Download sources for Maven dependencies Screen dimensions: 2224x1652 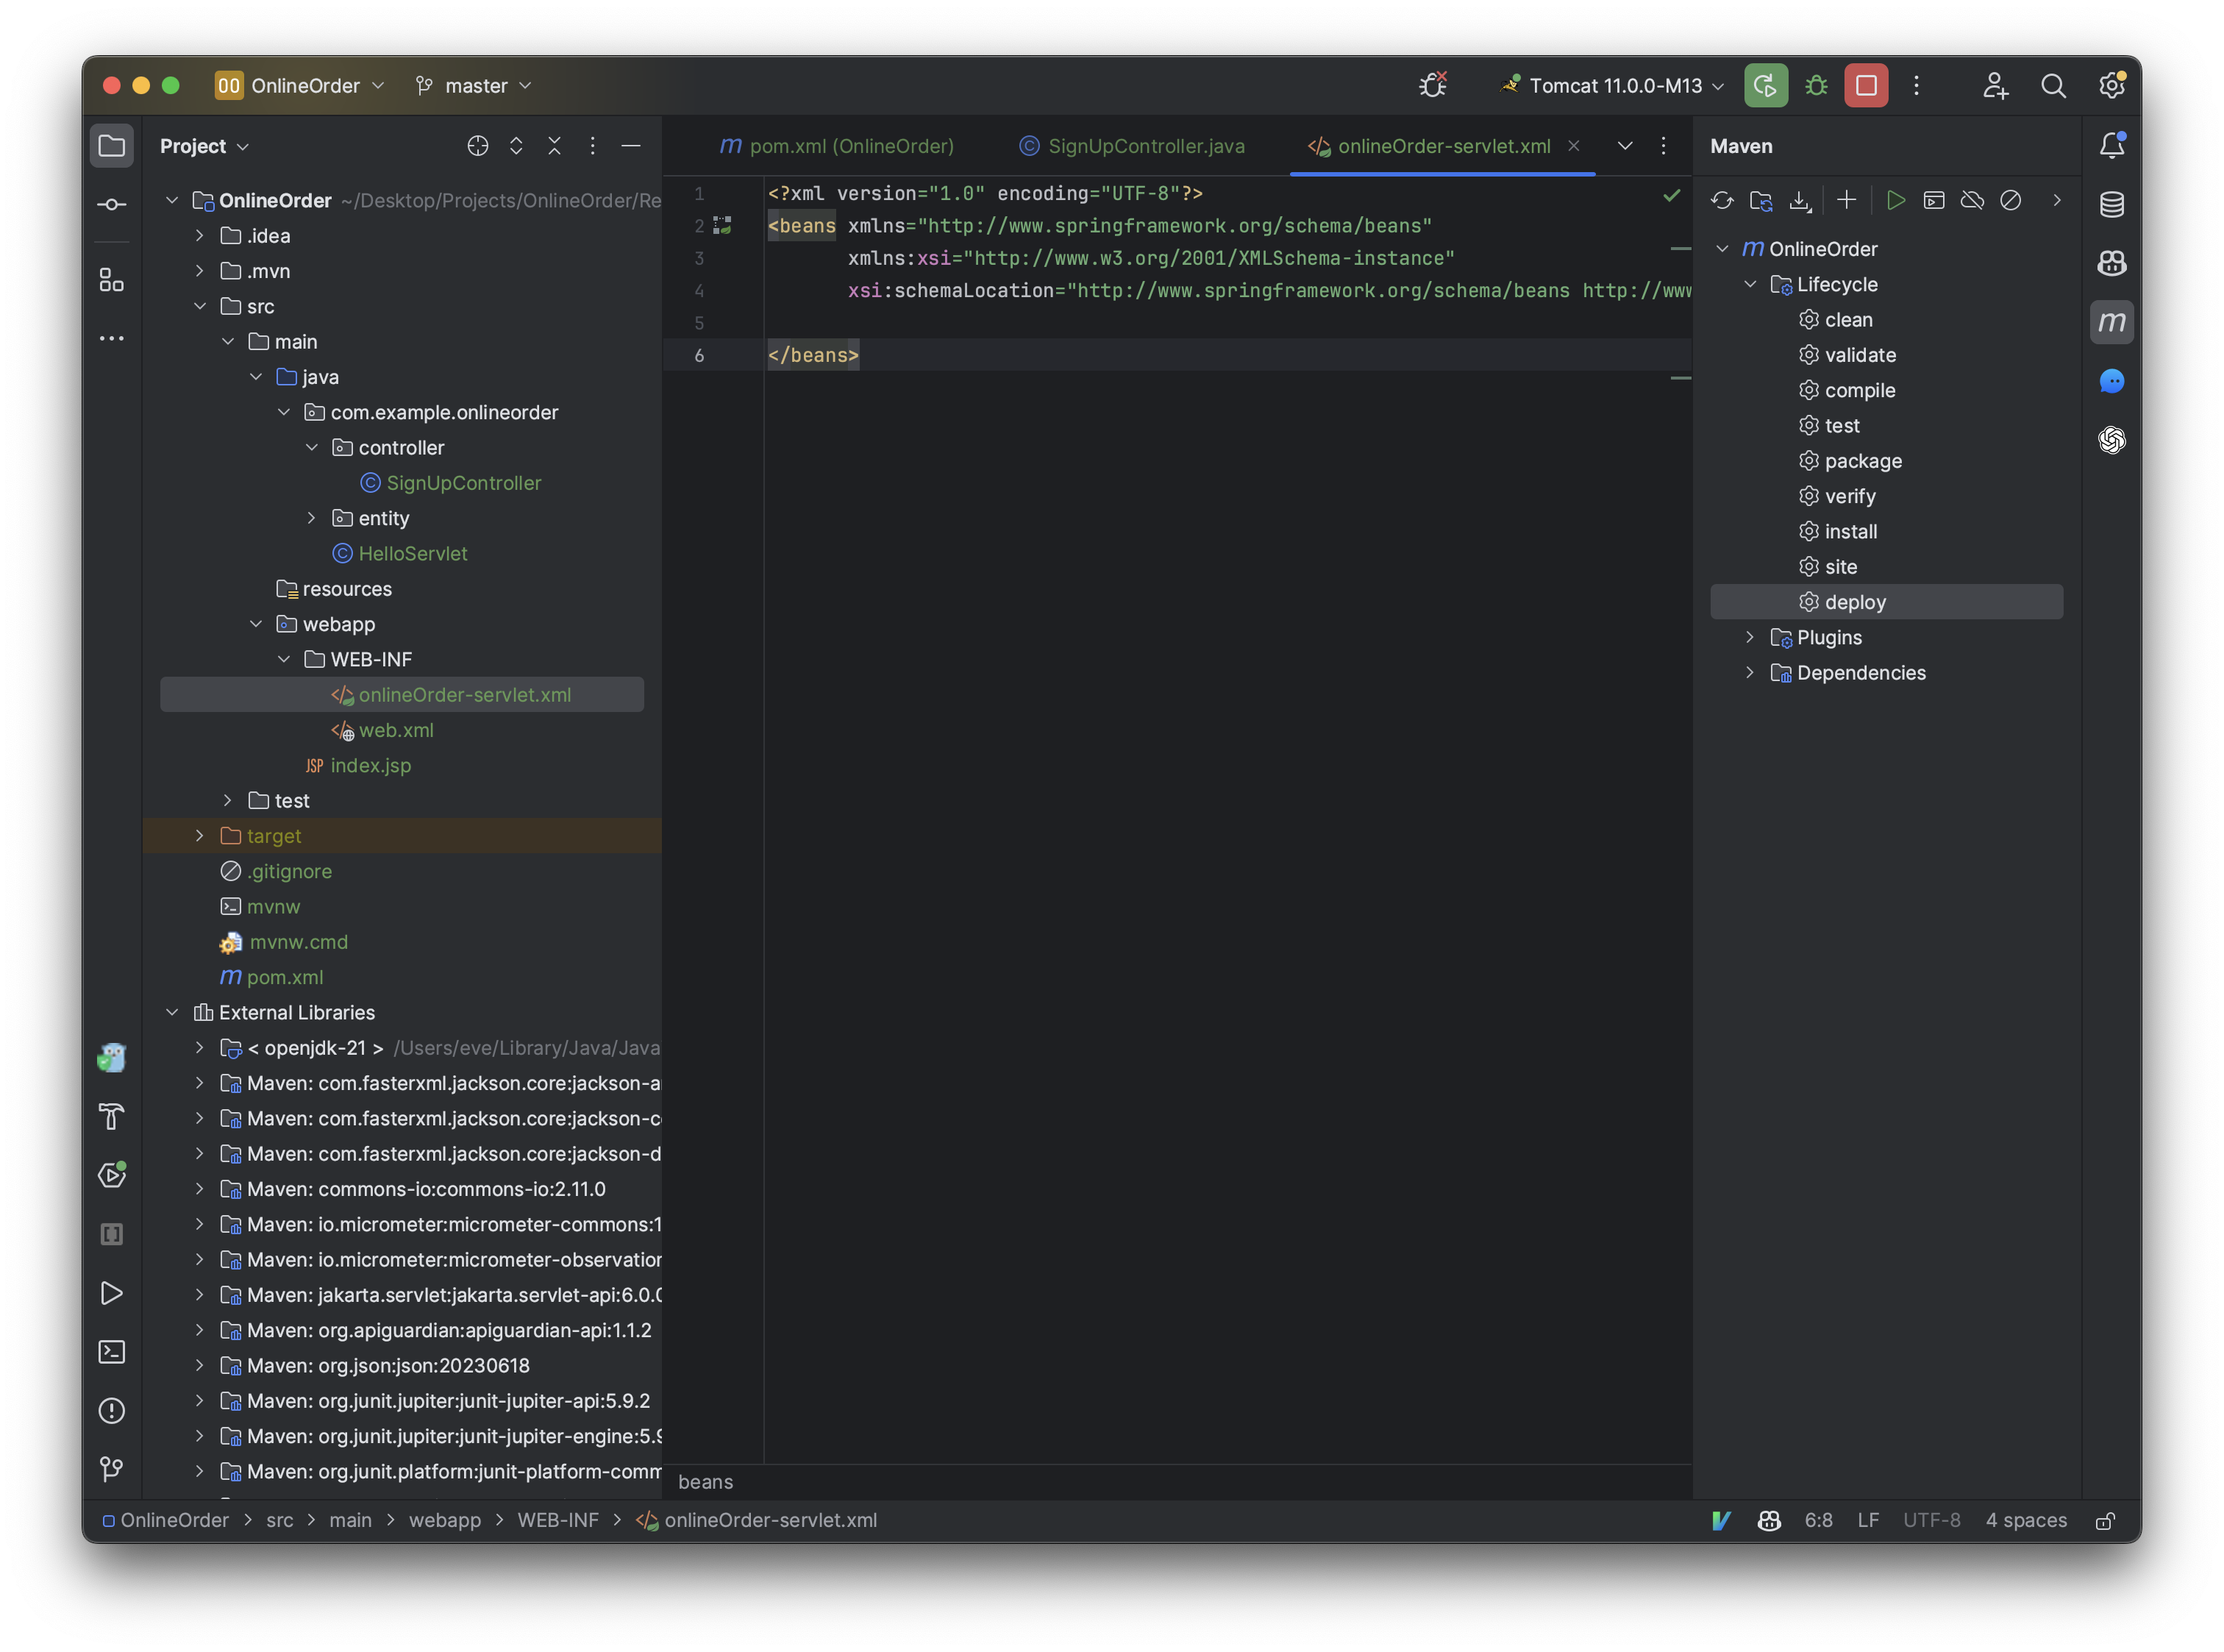[1800, 200]
